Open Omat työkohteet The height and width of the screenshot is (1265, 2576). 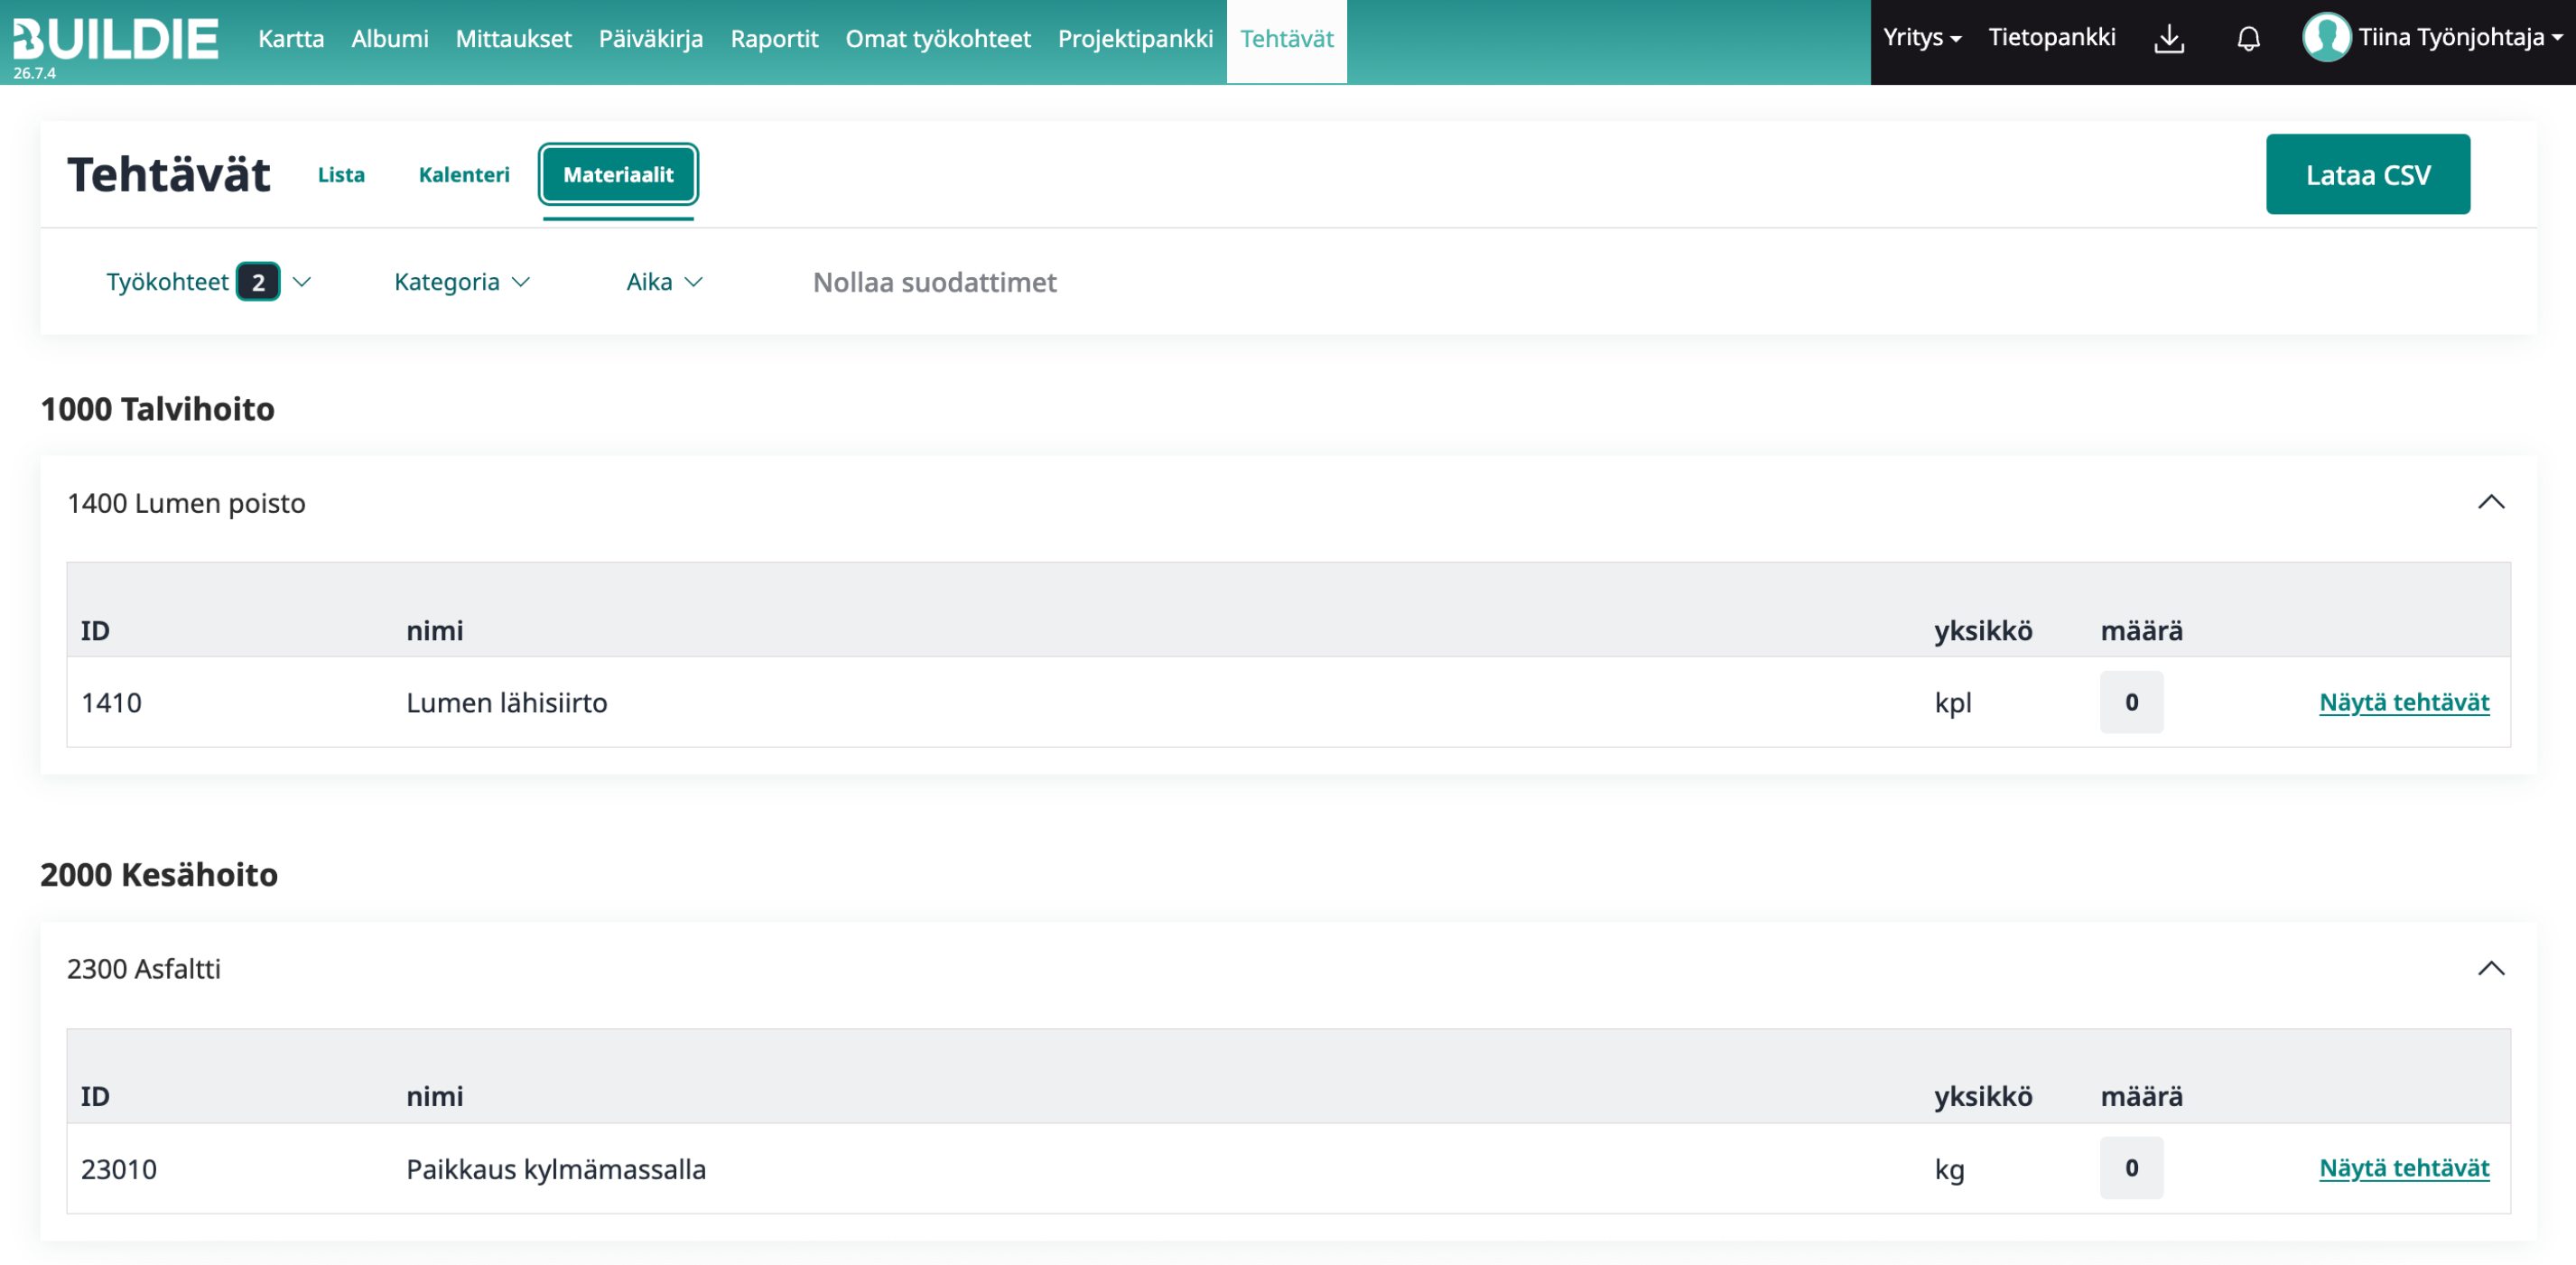938,39
